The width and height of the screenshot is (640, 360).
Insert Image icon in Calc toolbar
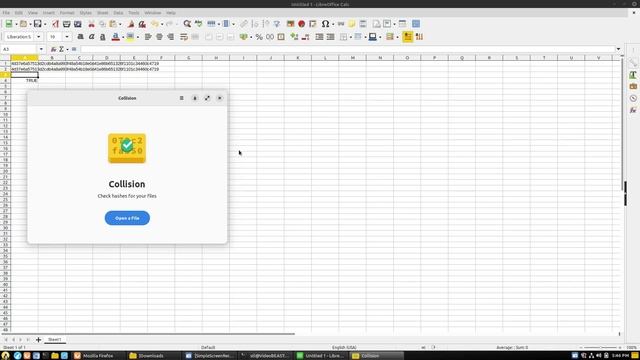[290, 24]
